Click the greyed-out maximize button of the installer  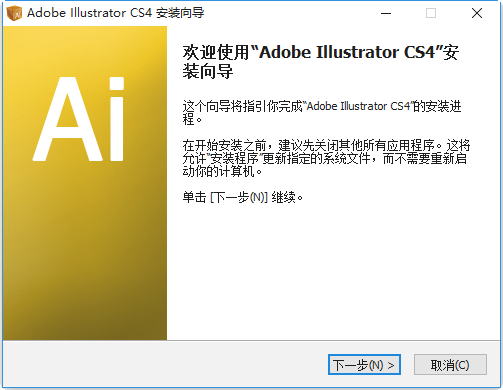(431, 13)
